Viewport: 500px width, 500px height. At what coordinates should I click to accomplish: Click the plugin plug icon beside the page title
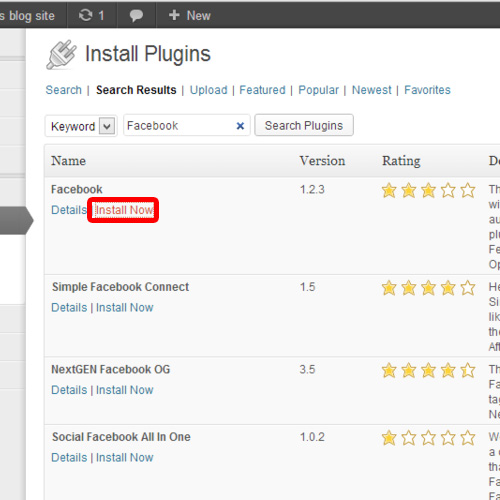pos(61,55)
